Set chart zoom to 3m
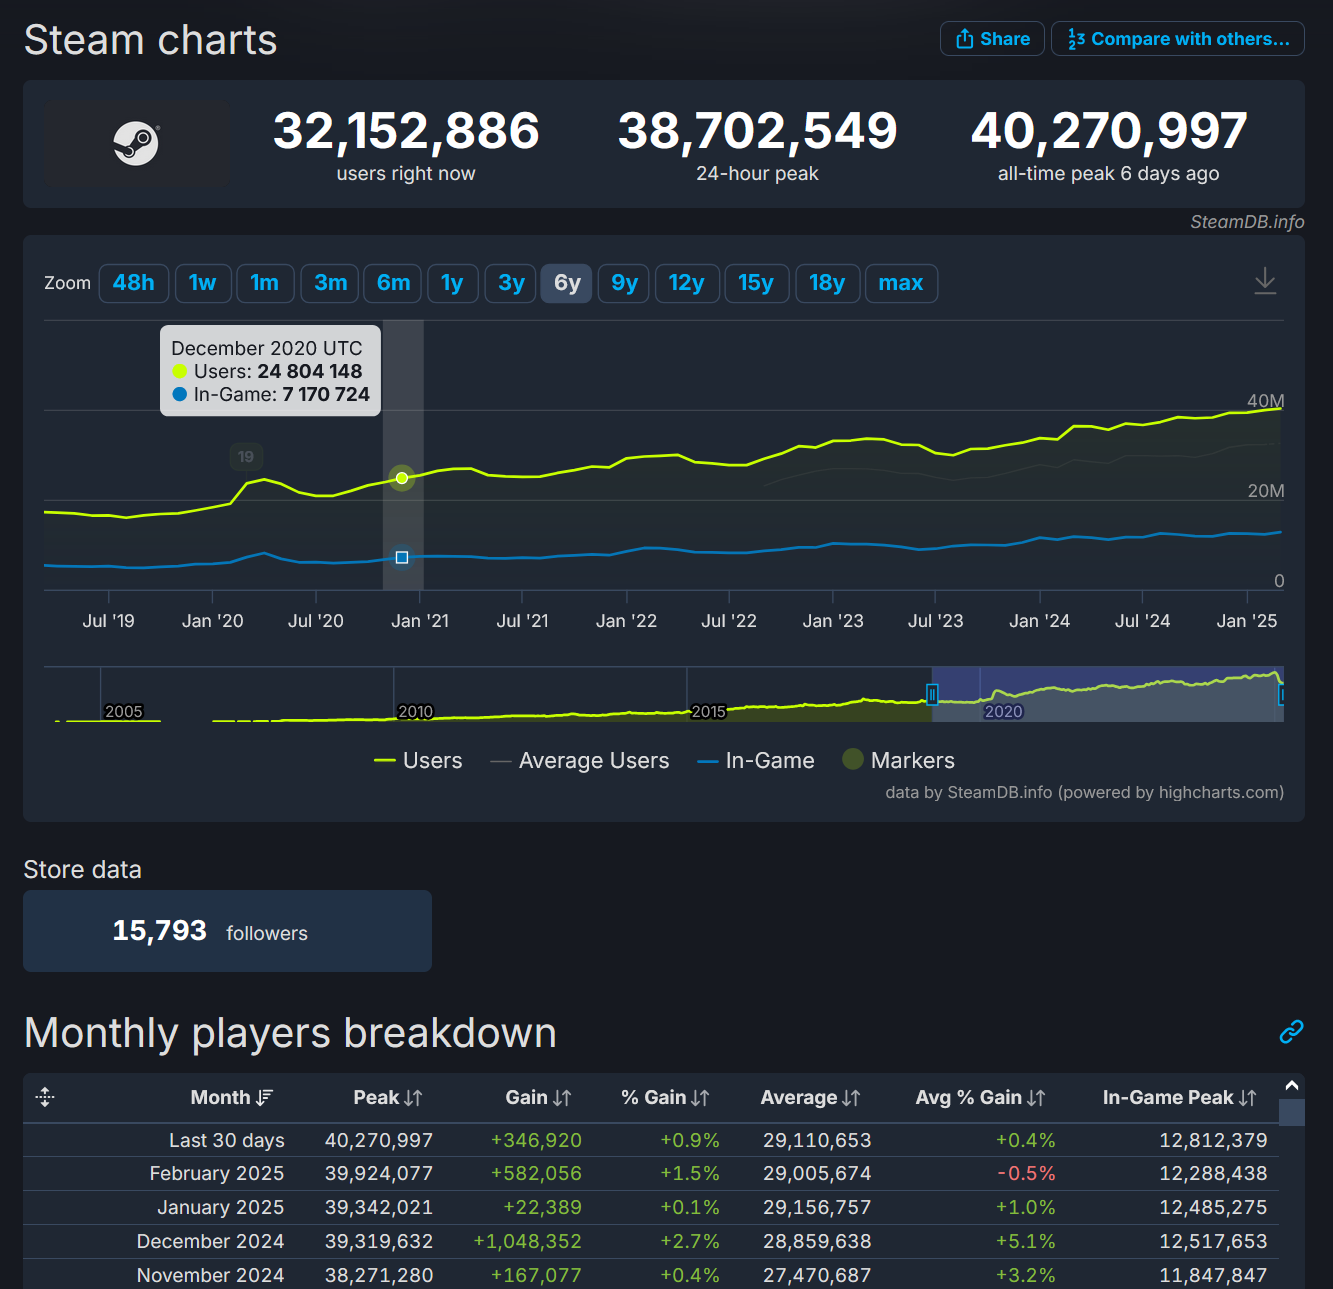Viewport: 1333px width, 1289px height. tap(331, 283)
